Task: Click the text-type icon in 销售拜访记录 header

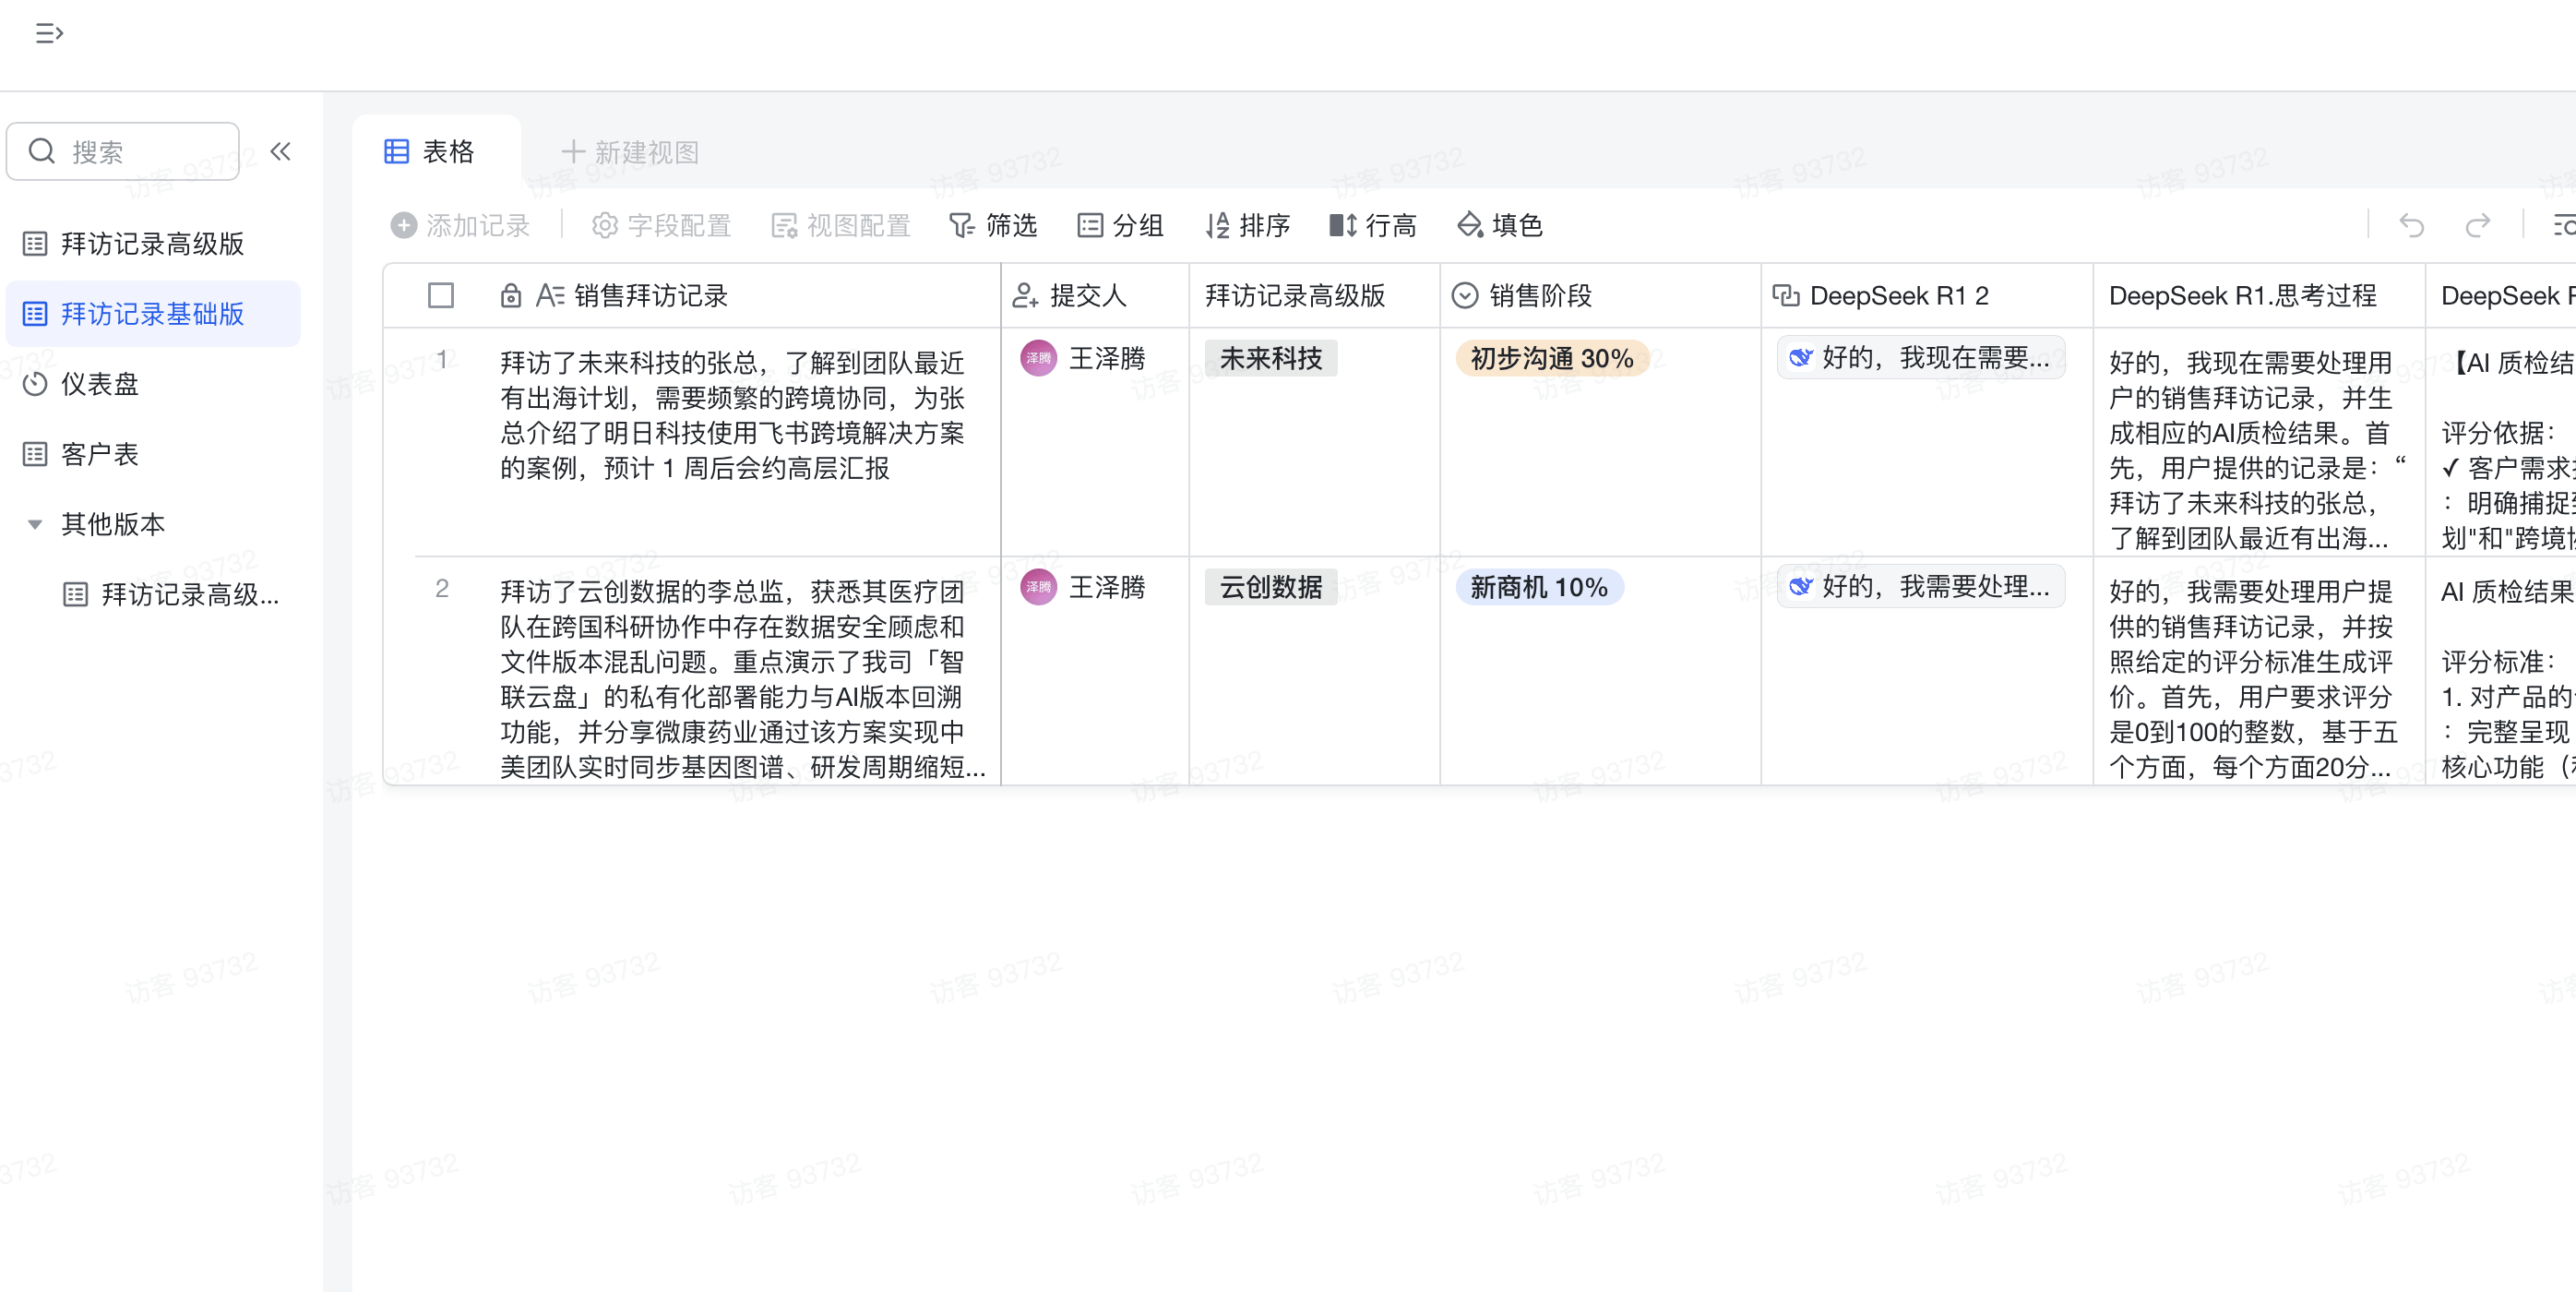Action: click(x=550, y=296)
